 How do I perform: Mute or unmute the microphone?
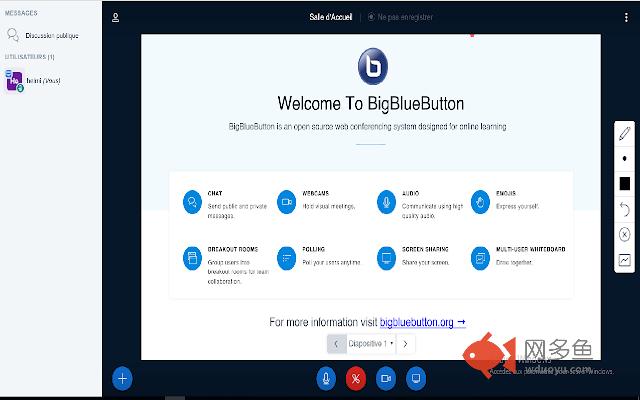326,379
